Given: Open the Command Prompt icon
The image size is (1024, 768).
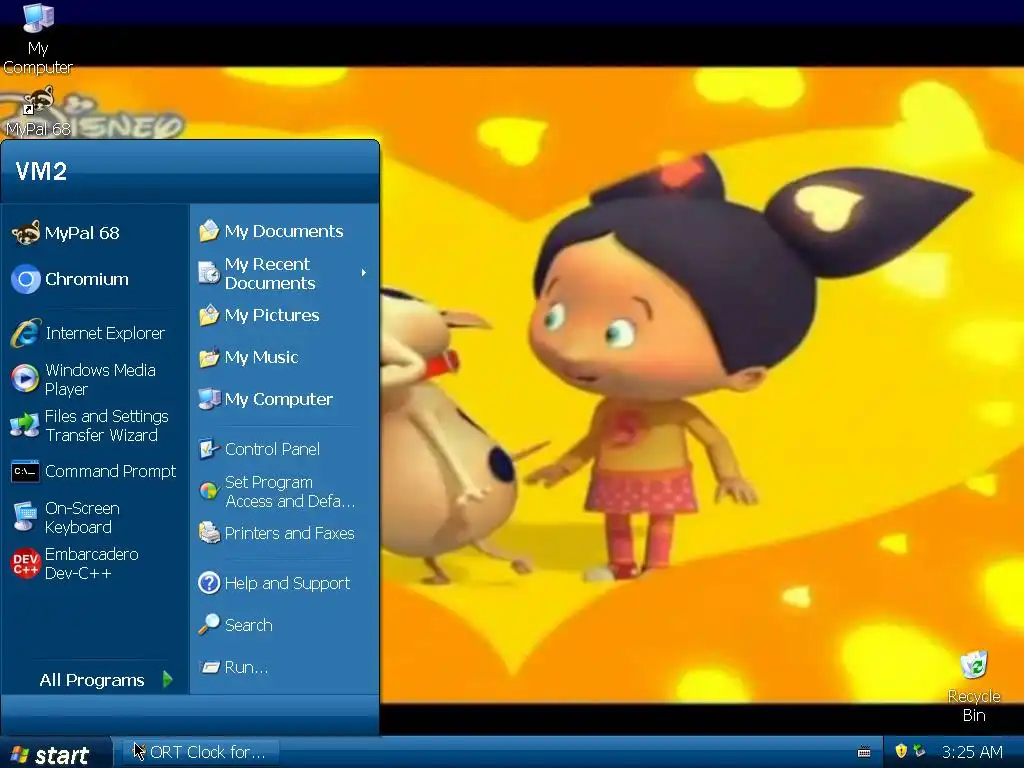Looking at the screenshot, I should click(25, 472).
